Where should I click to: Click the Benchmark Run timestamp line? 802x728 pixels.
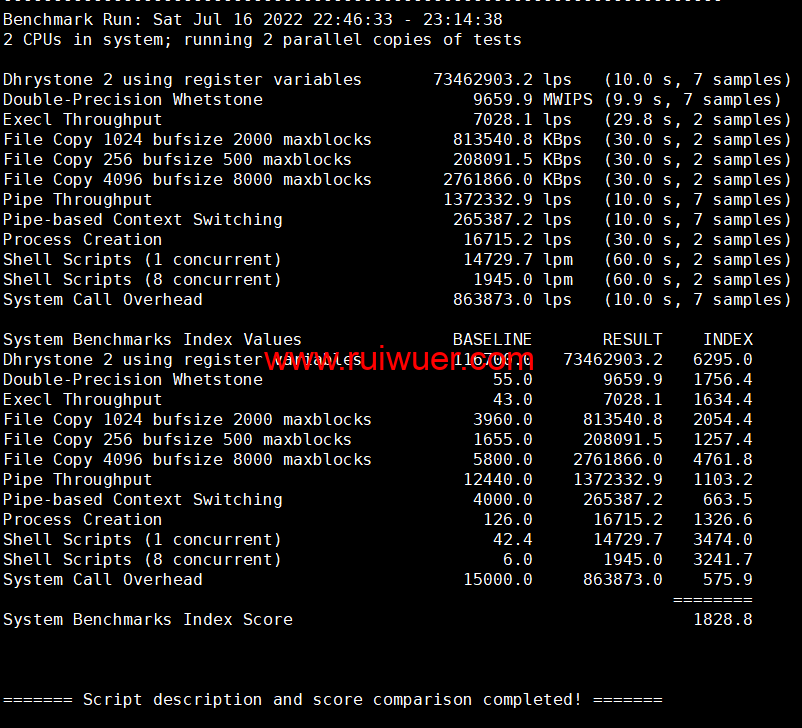(x=252, y=20)
